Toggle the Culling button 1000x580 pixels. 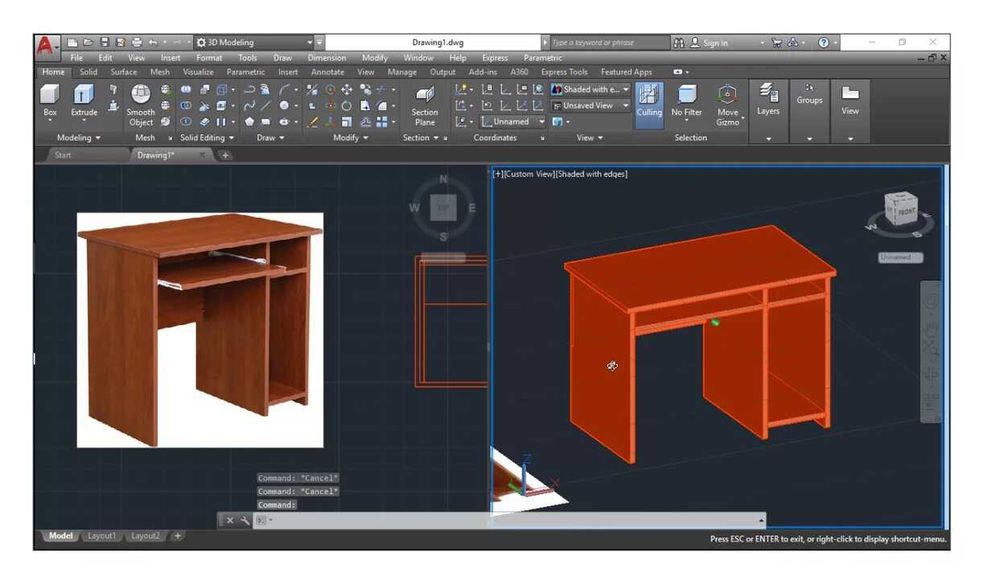649,104
